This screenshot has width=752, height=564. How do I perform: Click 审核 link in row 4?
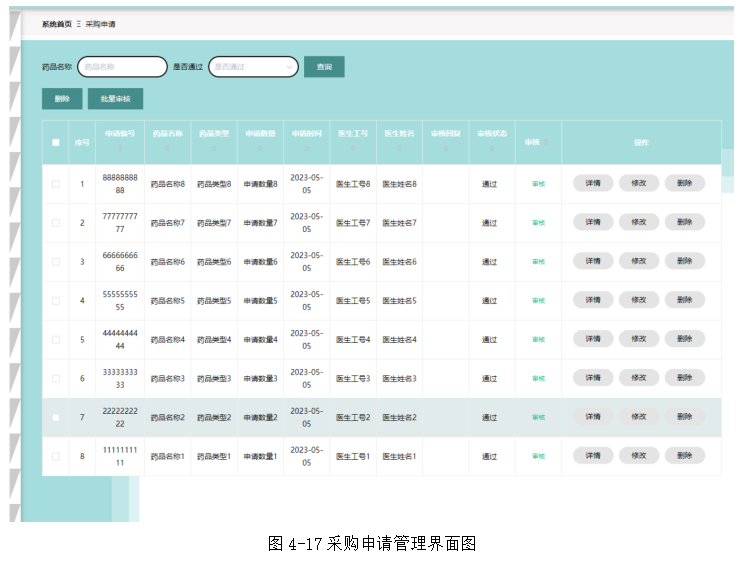[x=539, y=300]
